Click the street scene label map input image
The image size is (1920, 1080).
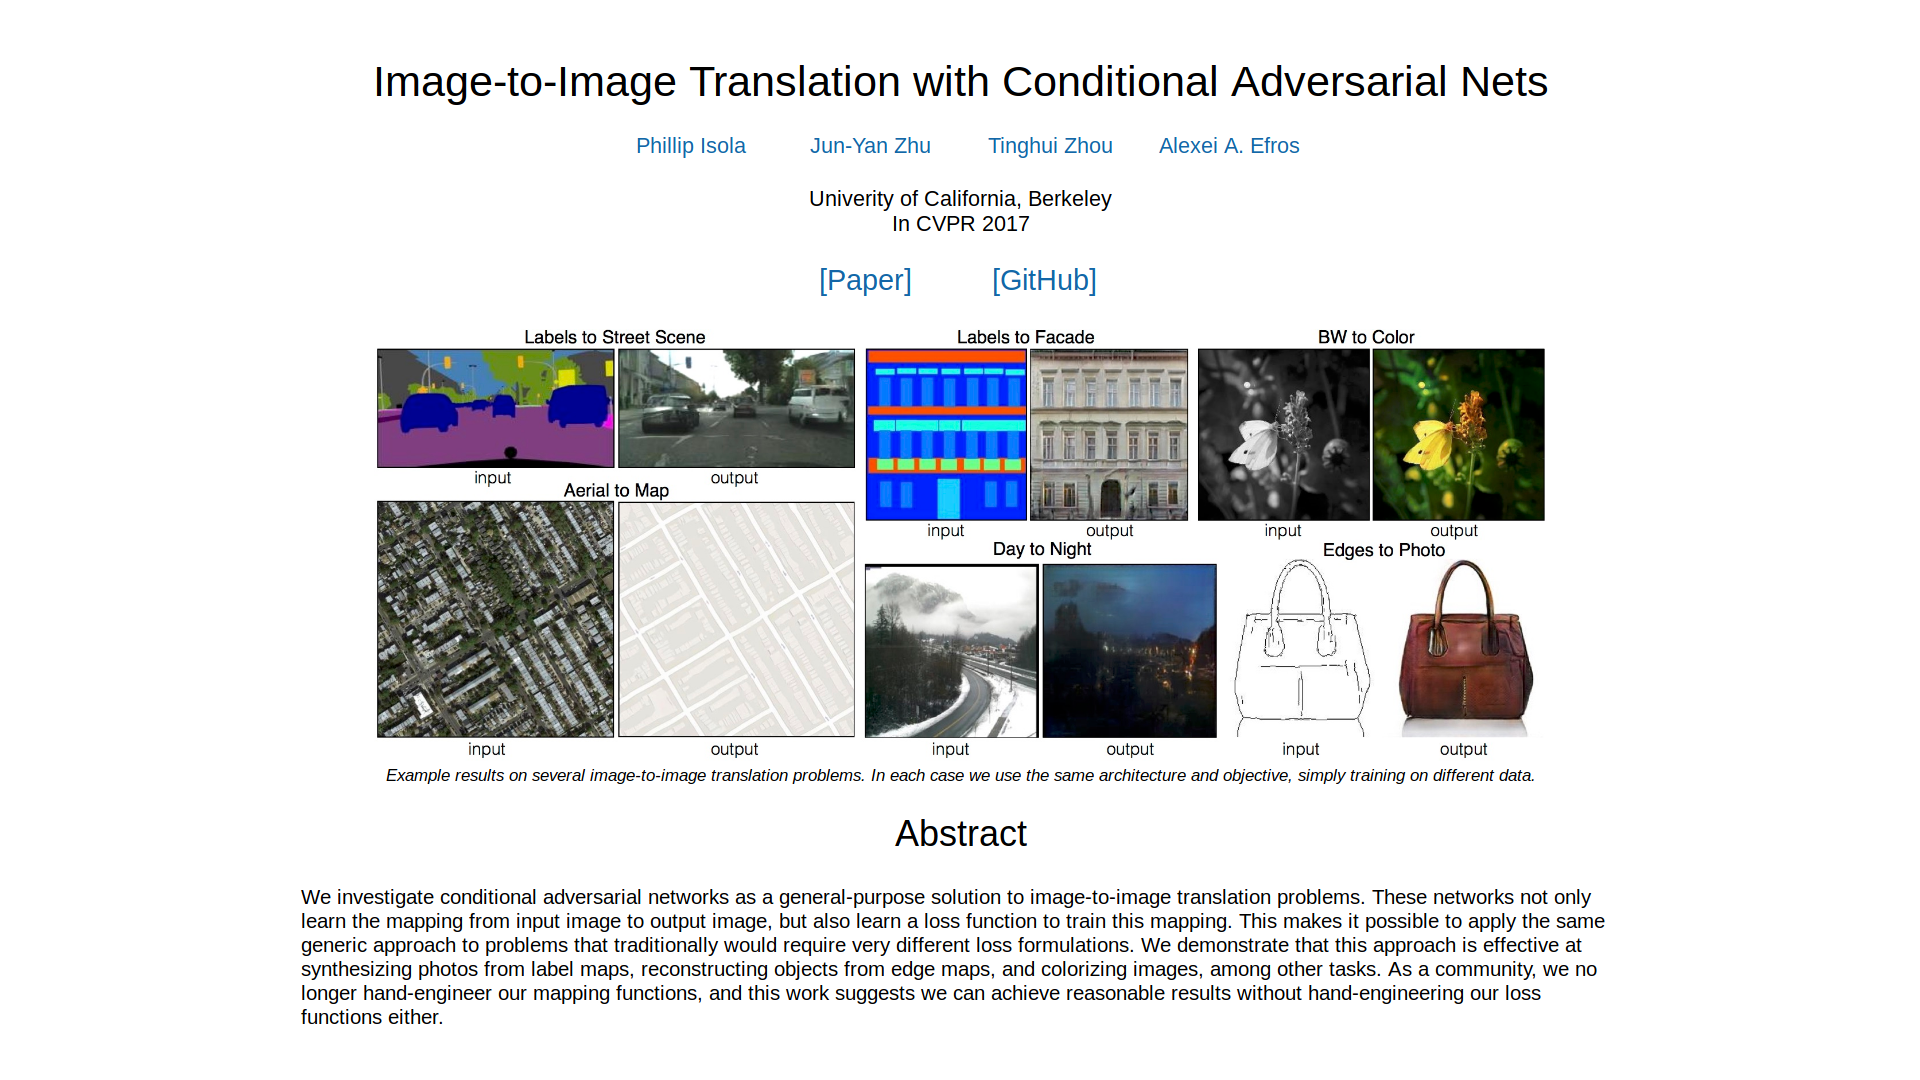tap(495, 408)
